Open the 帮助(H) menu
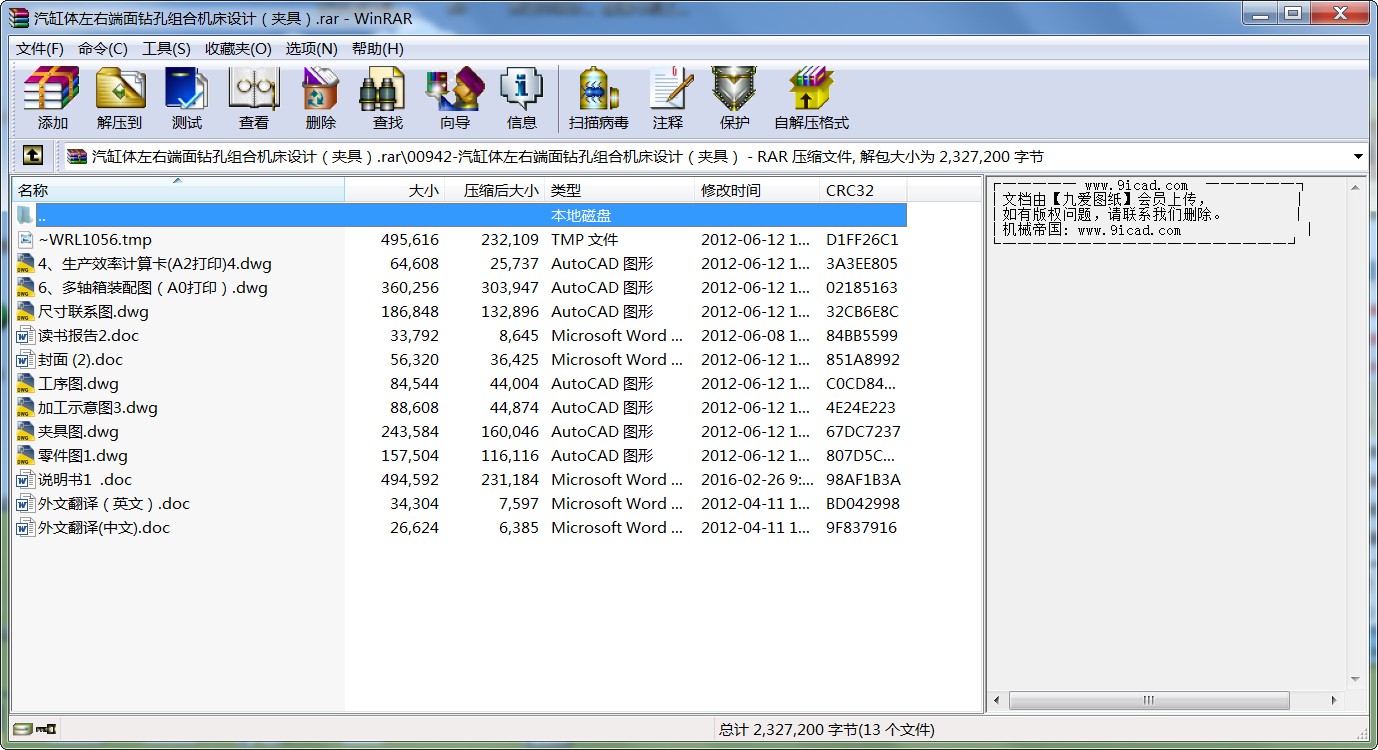The image size is (1378, 750). [378, 49]
